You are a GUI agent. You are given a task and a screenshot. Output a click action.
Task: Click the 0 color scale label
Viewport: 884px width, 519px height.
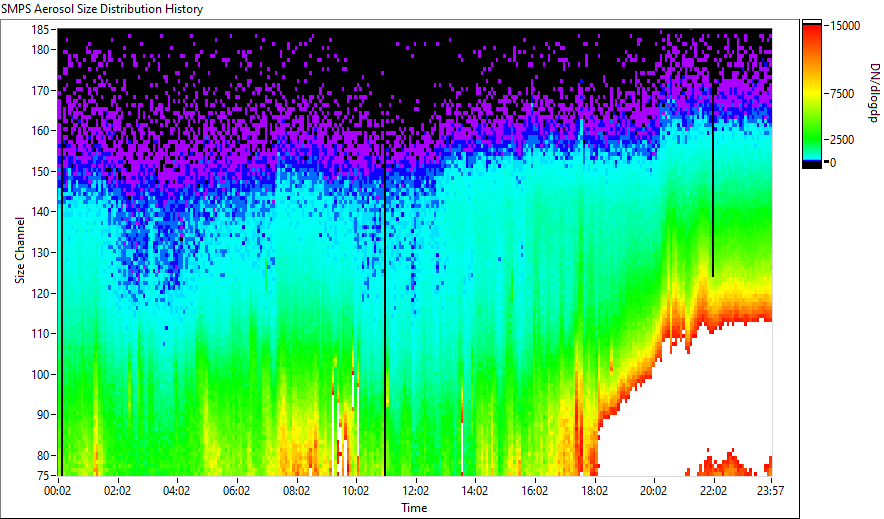click(x=833, y=162)
